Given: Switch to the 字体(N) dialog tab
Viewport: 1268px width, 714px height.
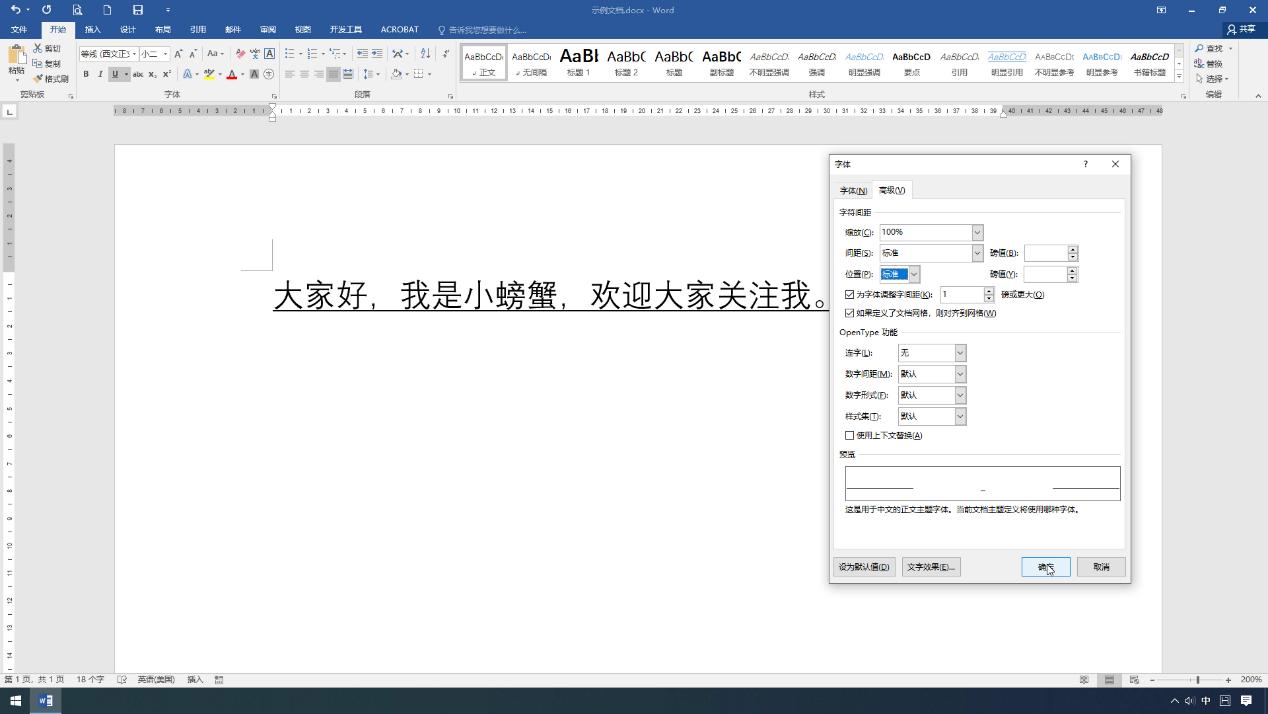Looking at the screenshot, I should [853, 190].
